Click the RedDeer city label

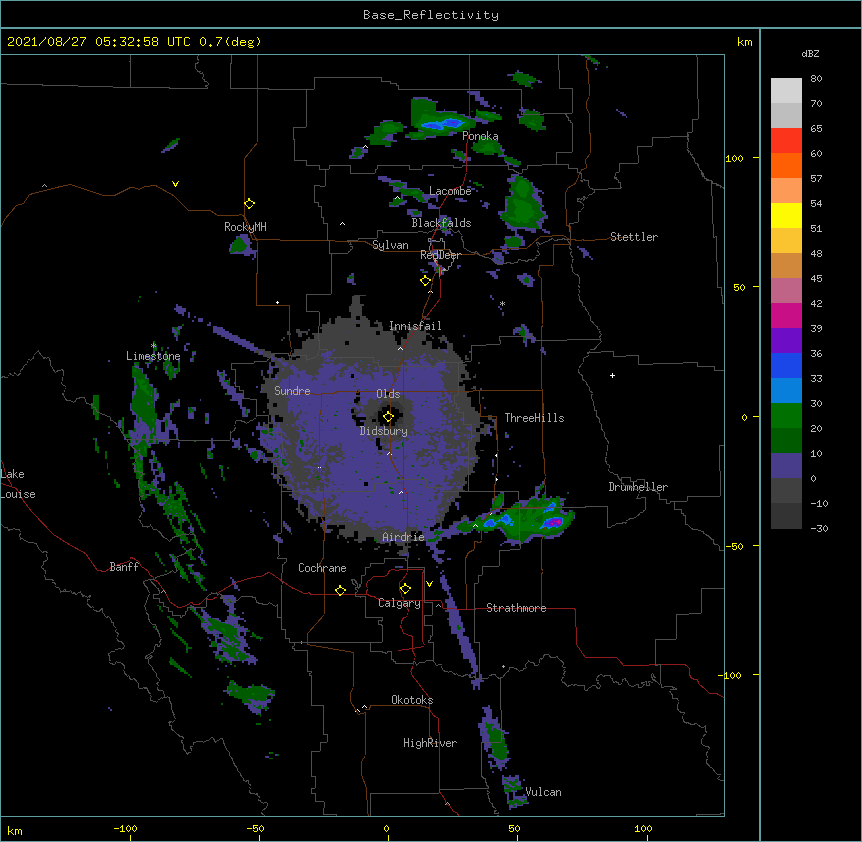tap(440, 255)
